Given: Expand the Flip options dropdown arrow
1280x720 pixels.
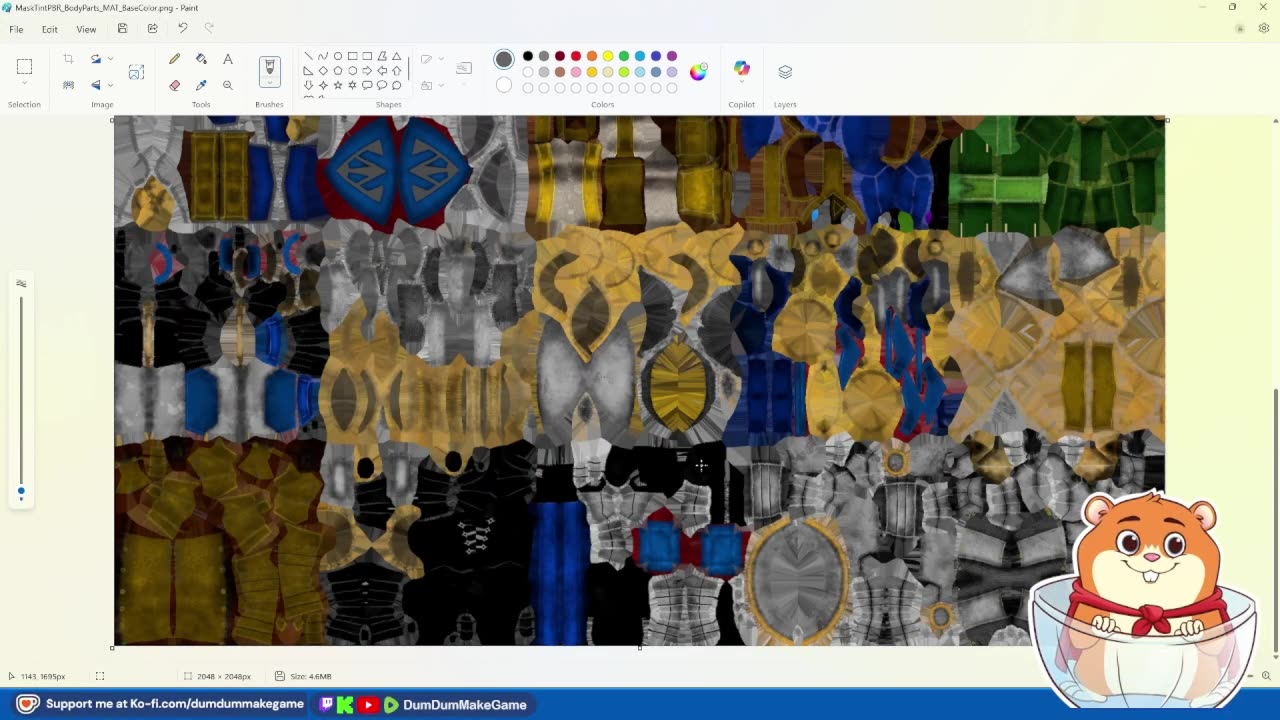Looking at the screenshot, I should tap(110, 85).
